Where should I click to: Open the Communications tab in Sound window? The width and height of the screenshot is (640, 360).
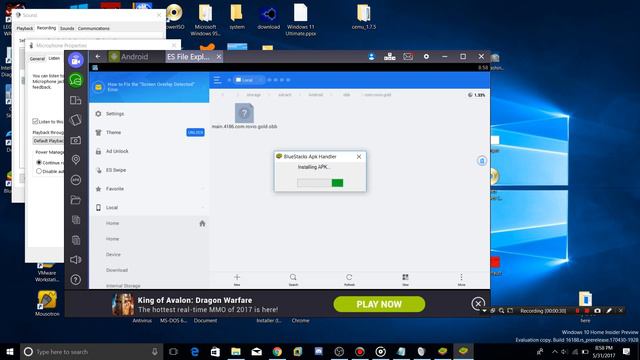pos(93,28)
